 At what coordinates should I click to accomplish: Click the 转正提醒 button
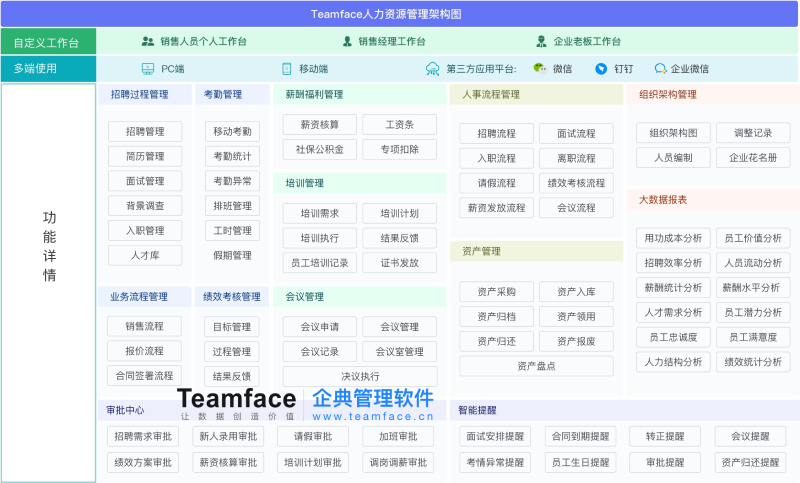coord(665,437)
